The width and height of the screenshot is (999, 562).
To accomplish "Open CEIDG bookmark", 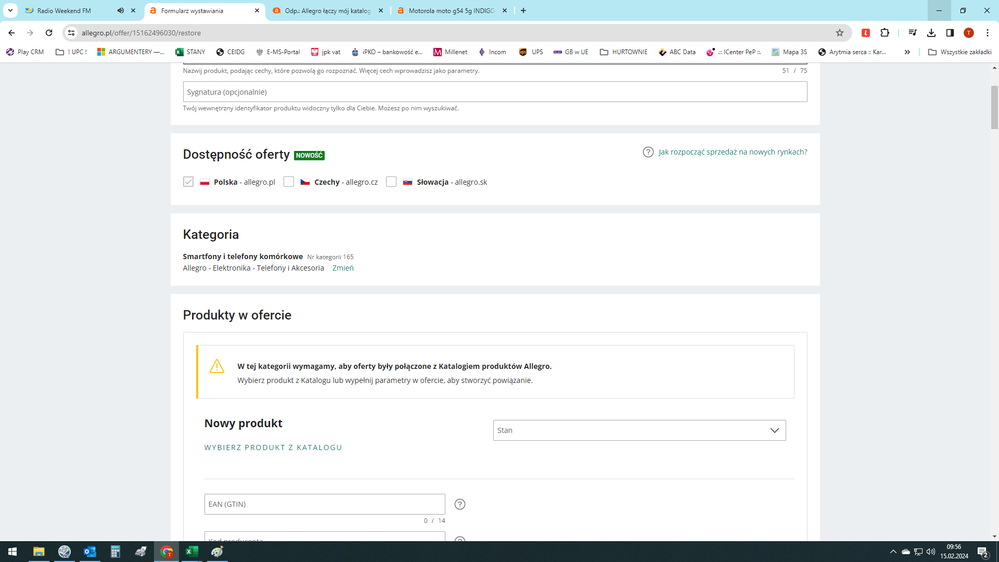I will pyautogui.click(x=230, y=52).
